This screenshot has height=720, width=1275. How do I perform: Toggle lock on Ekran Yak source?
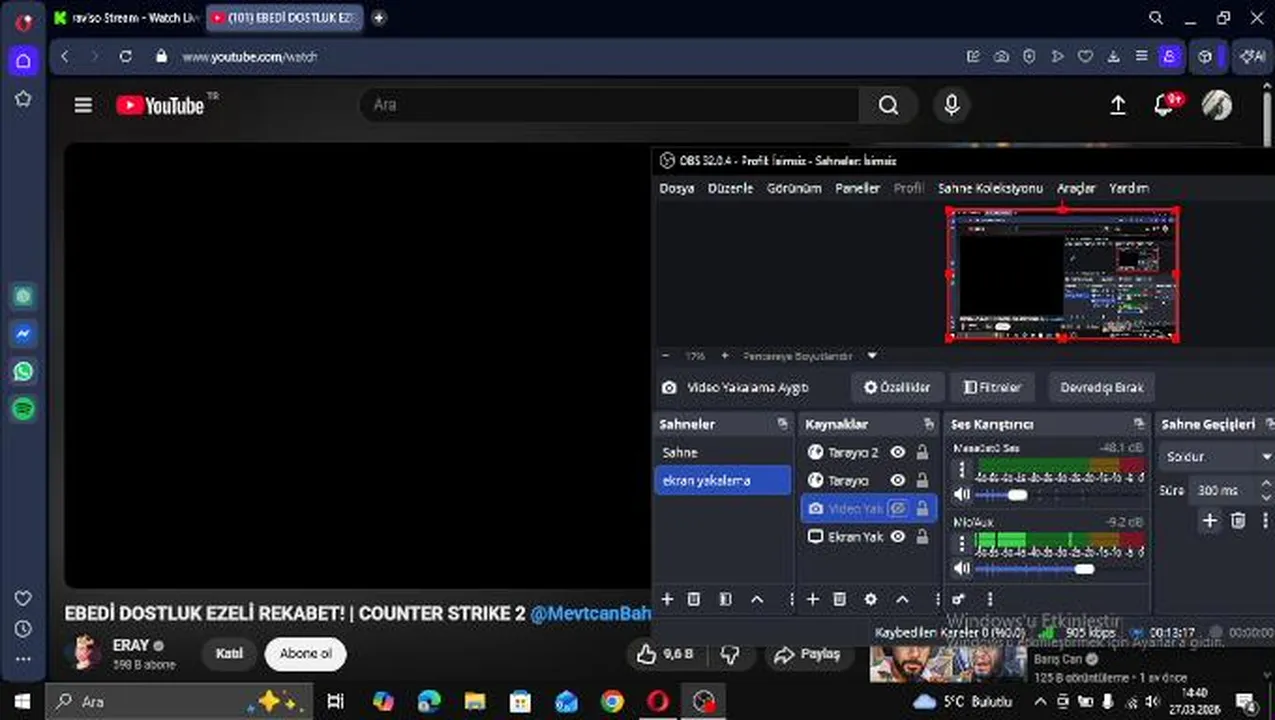(x=922, y=537)
